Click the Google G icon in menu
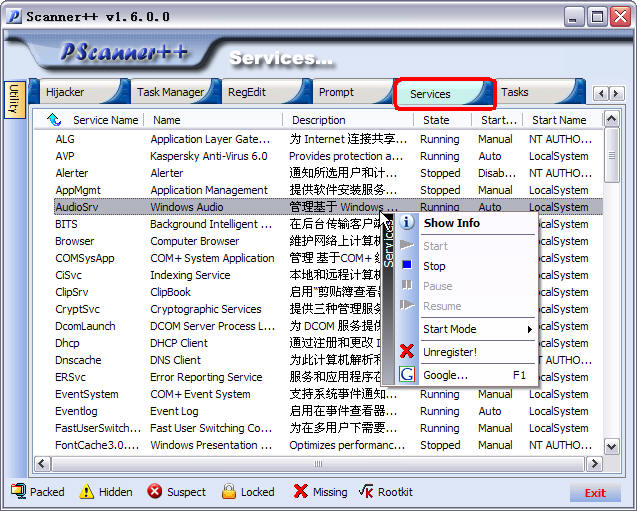Viewport: 637px width, 511px height. (407, 375)
